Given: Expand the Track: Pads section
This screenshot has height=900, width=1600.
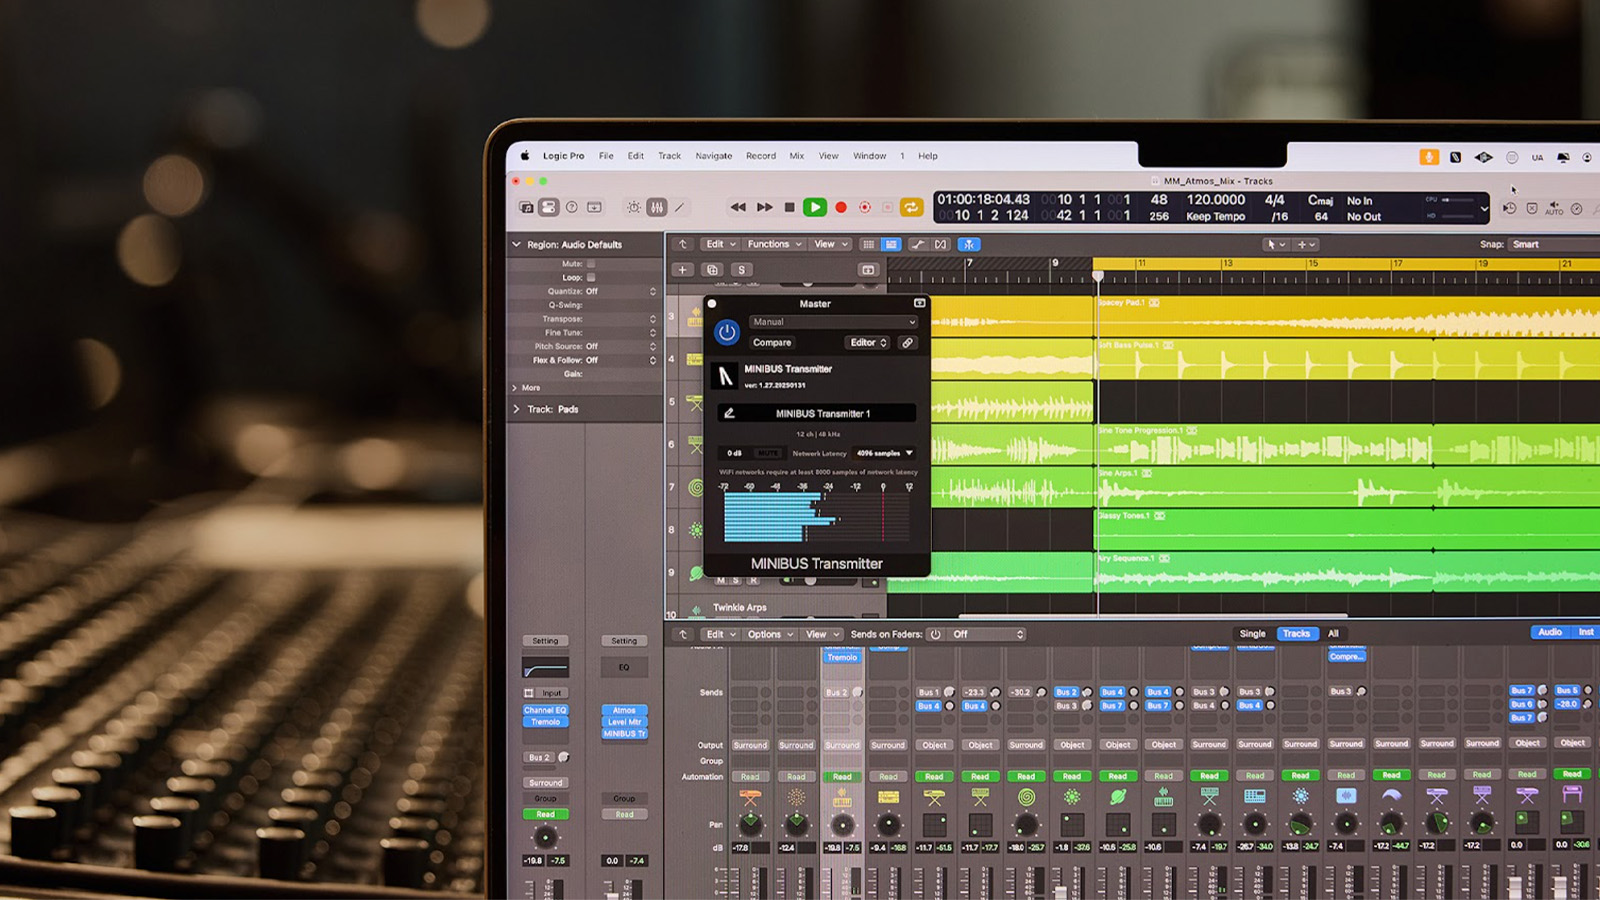Looking at the screenshot, I should click(x=516, y=409).
